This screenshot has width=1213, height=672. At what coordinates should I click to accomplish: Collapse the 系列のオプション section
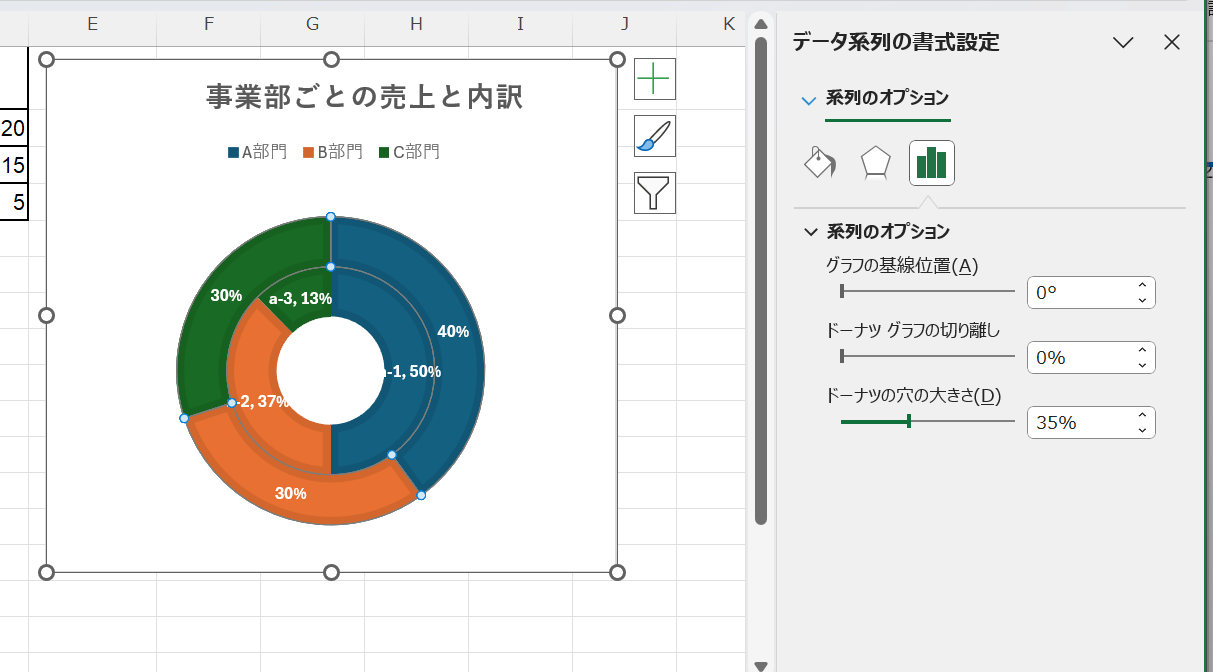(811, 232)
